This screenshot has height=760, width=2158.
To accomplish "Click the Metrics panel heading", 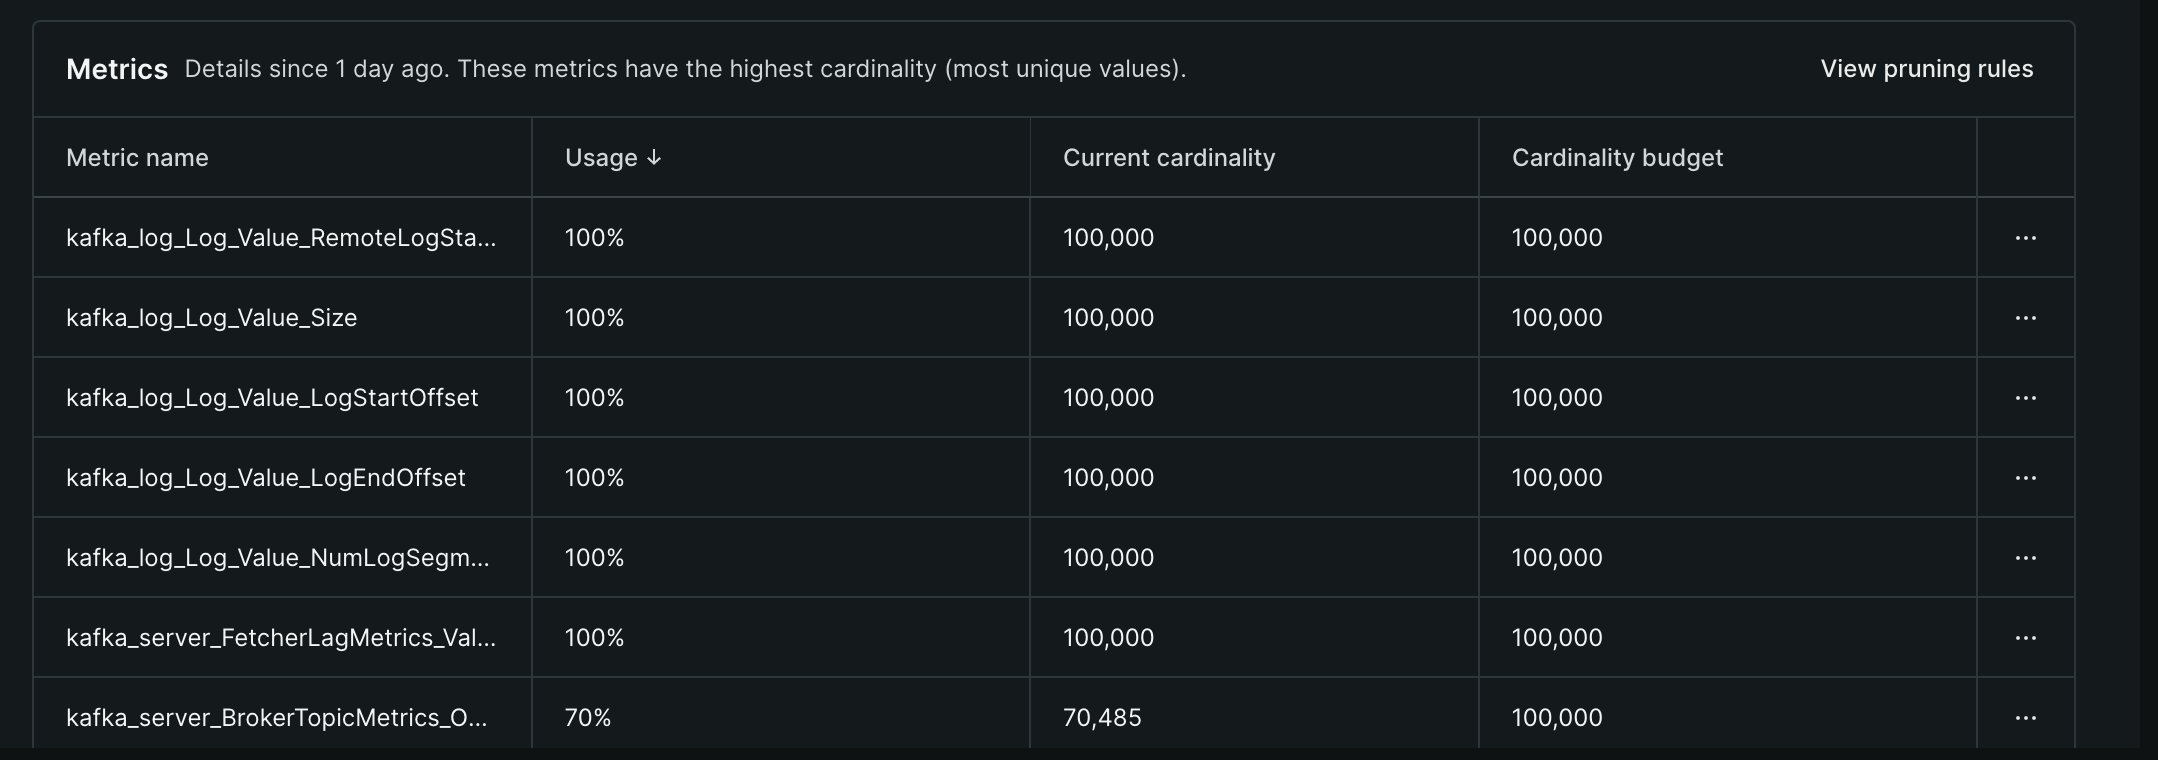I will [x=117, y=69].
